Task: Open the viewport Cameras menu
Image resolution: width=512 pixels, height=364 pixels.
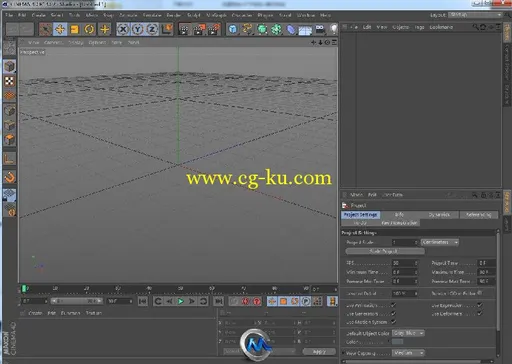Action: [x=53, y=42]
